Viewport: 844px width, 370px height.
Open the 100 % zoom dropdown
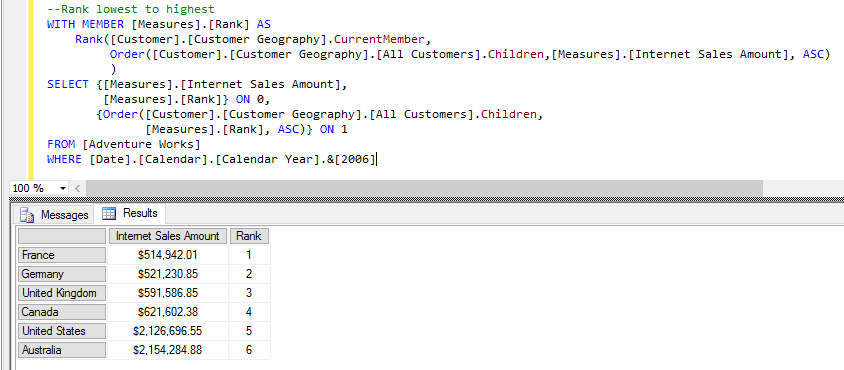(x=63, y=189)
